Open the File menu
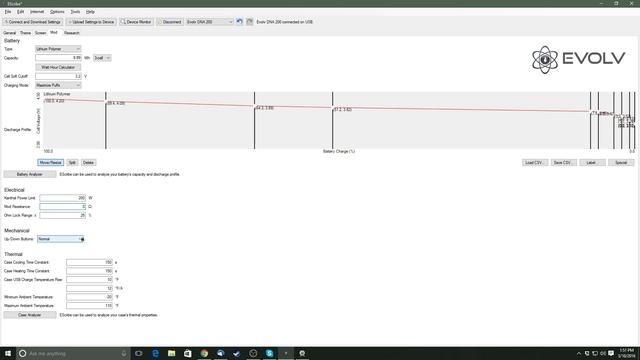640x360 pixels. pos(8,12)
